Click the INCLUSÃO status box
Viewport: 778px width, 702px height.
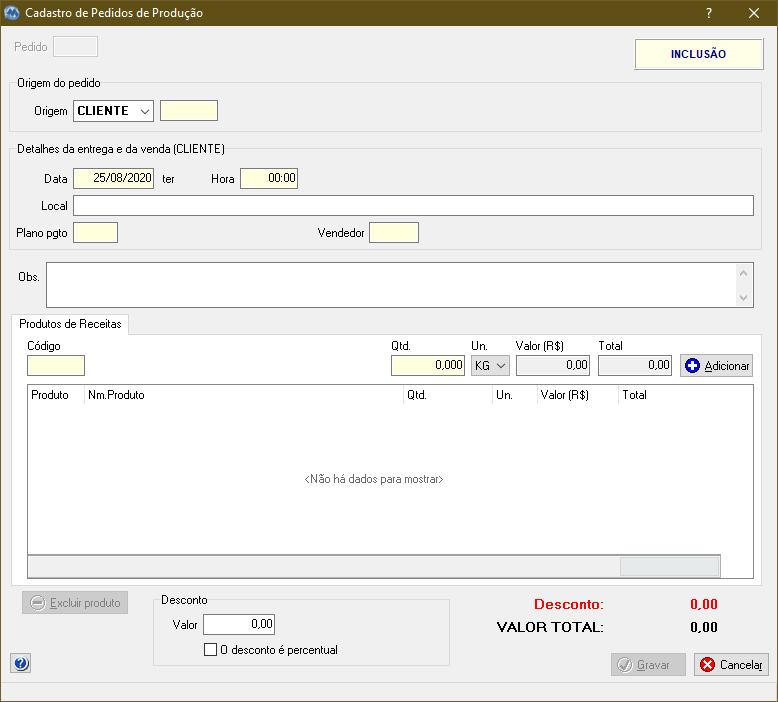click(x=699, y=54)
